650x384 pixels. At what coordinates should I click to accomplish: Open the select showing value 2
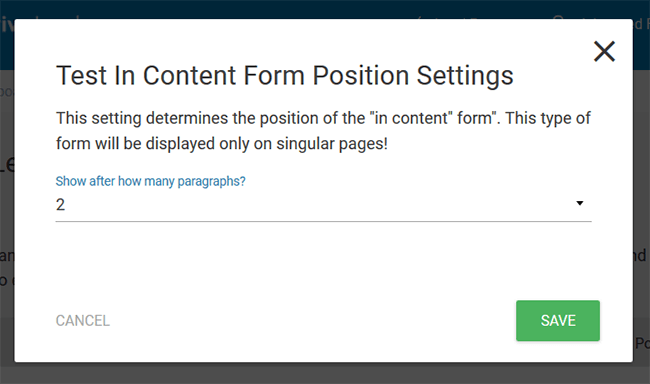(x=323, y=204)
